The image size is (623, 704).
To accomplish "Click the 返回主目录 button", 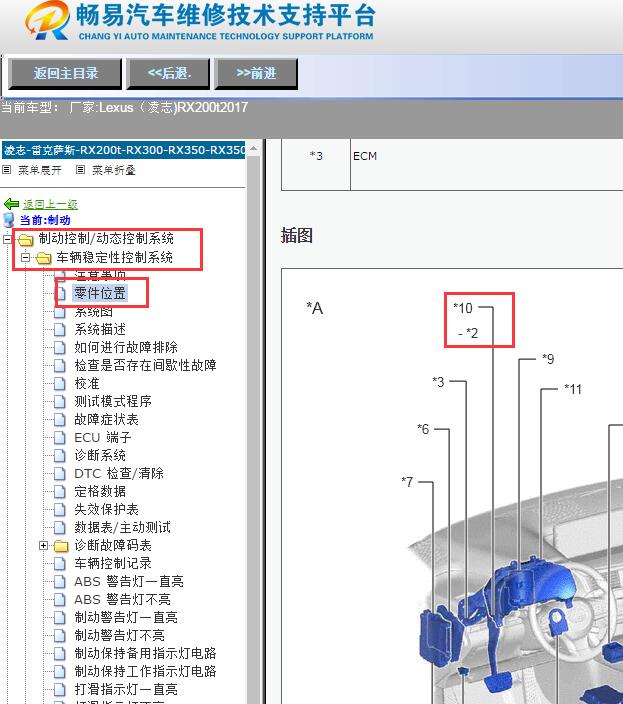I will pyautogui.click(x=65, y=74).
